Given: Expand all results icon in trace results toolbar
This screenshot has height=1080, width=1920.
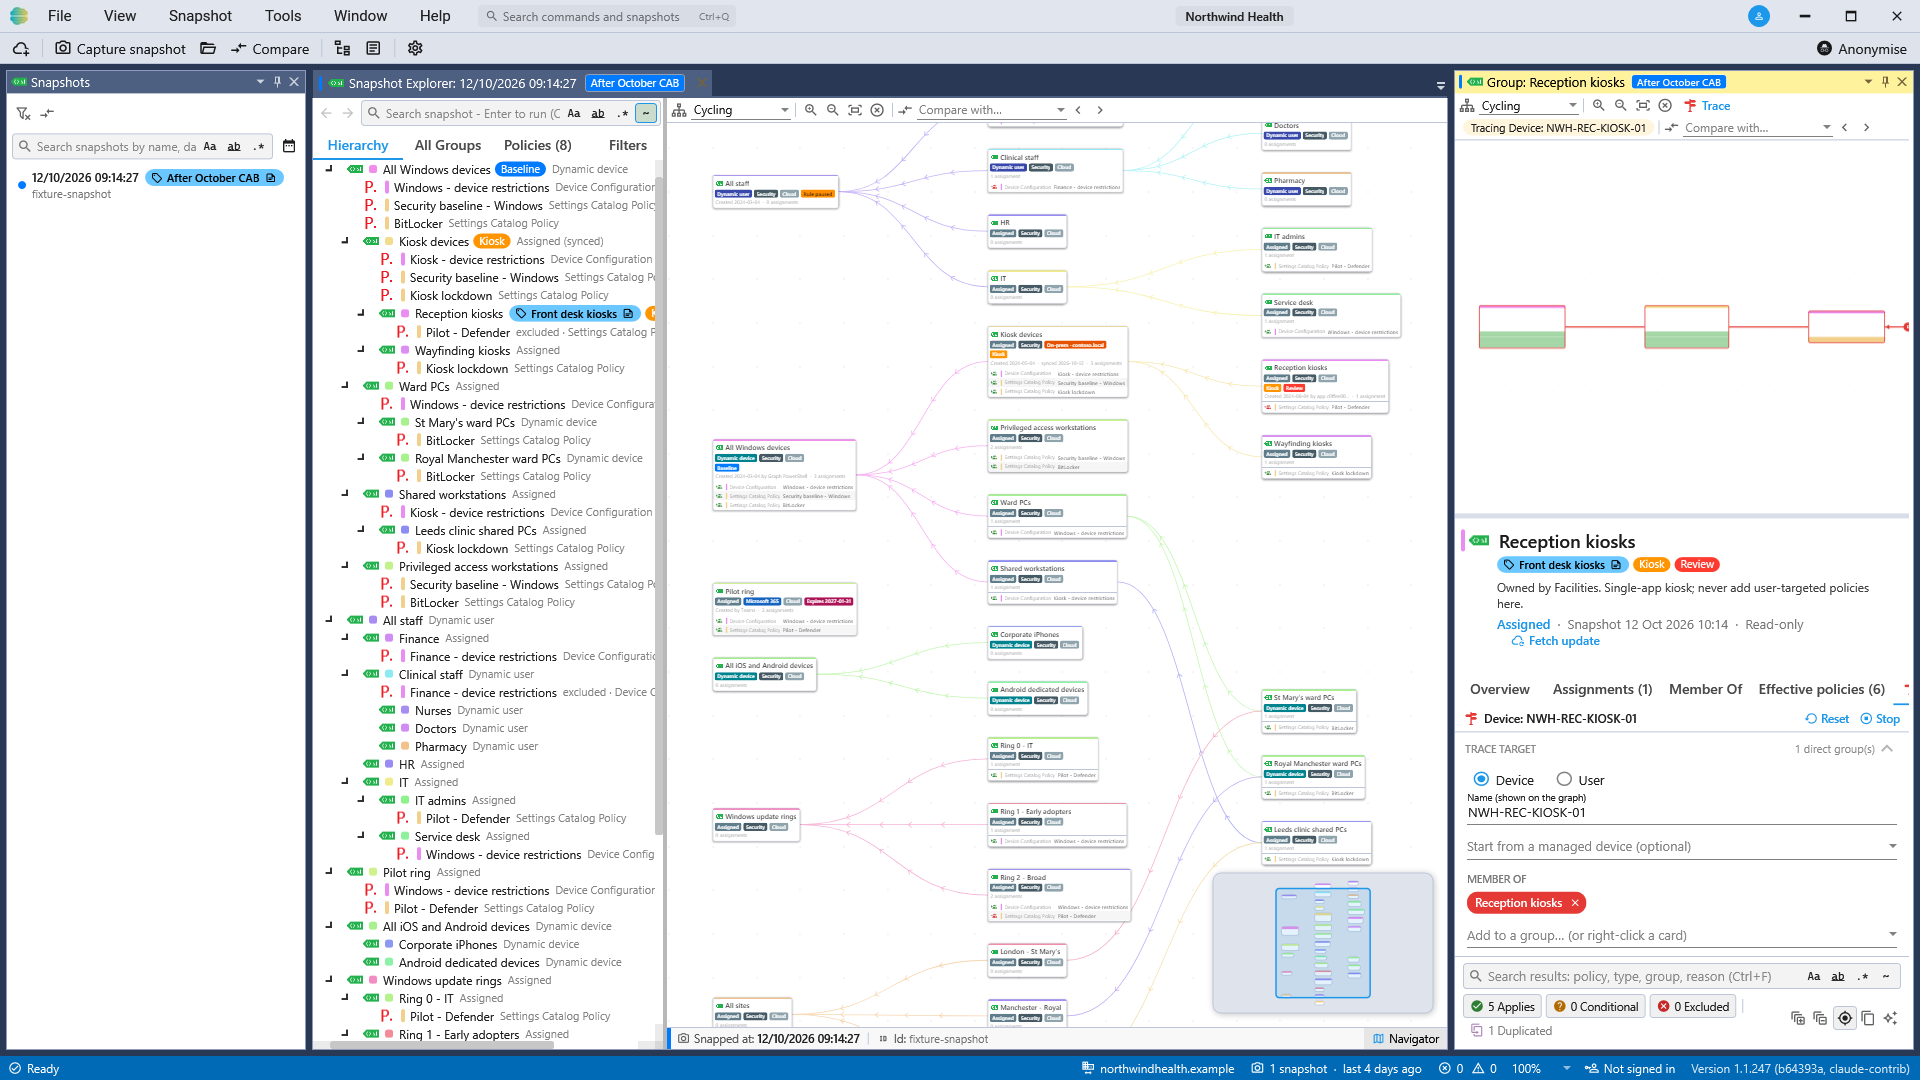Looking at the screenshot, I should coord(1798,1018).
